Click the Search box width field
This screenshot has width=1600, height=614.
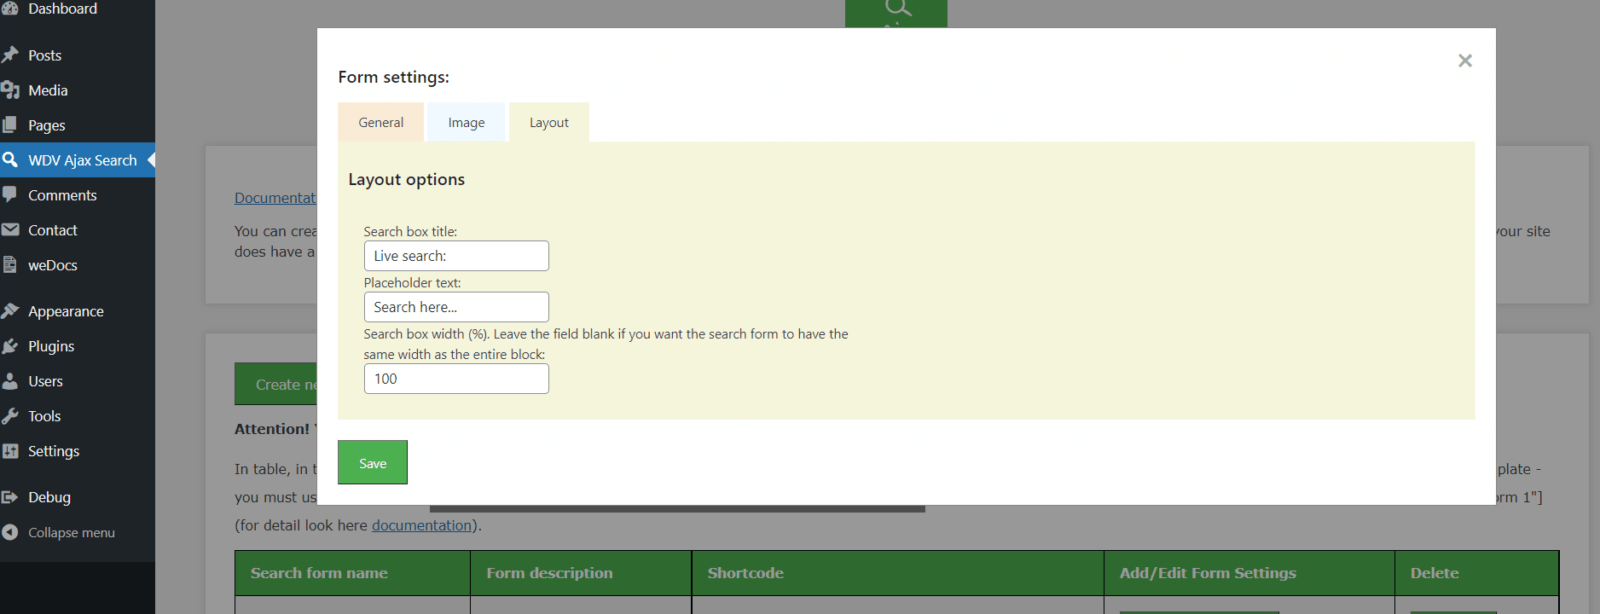(x=456, y=379)
